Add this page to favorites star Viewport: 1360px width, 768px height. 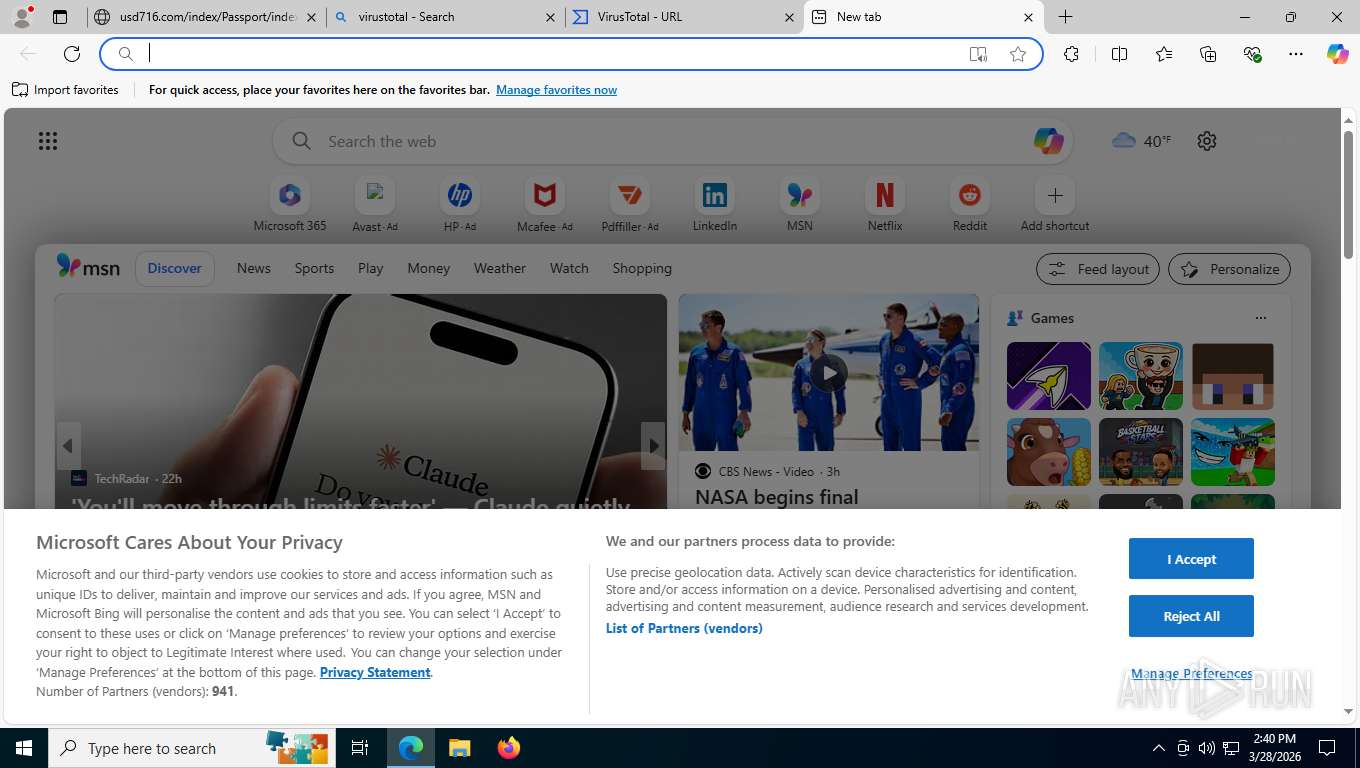pos(1018,54)
